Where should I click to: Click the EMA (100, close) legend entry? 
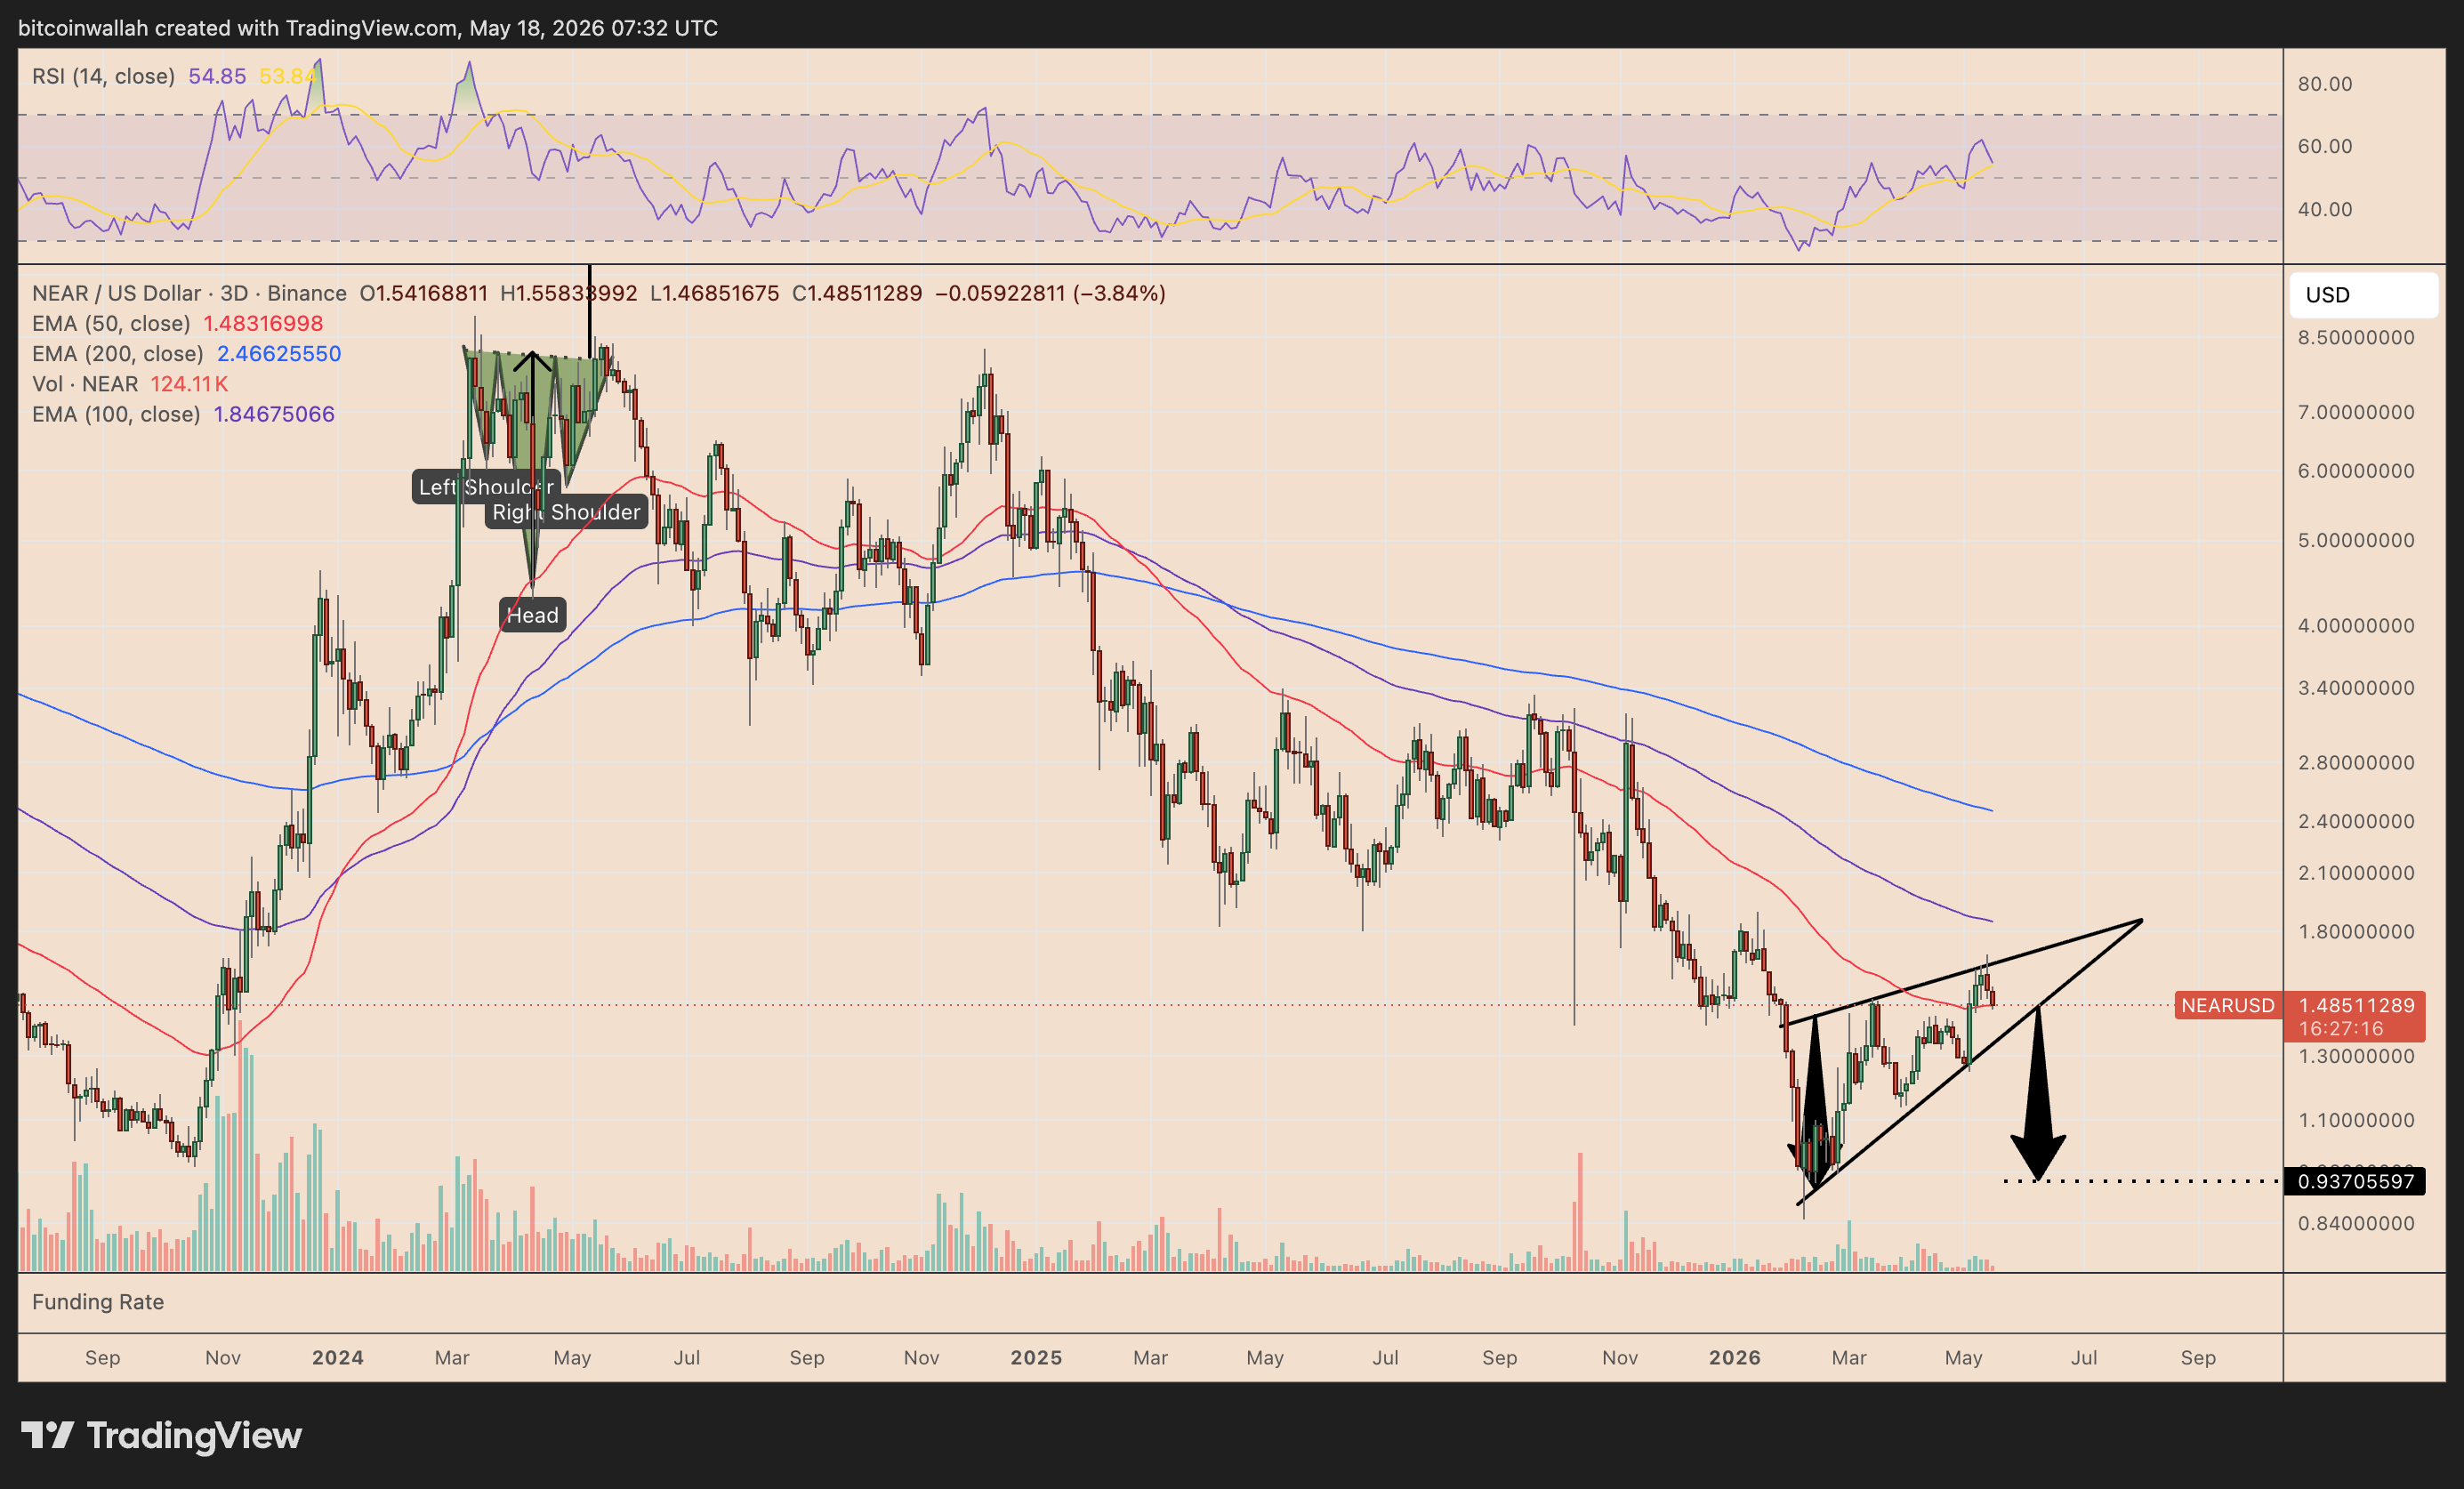(116, 414)
